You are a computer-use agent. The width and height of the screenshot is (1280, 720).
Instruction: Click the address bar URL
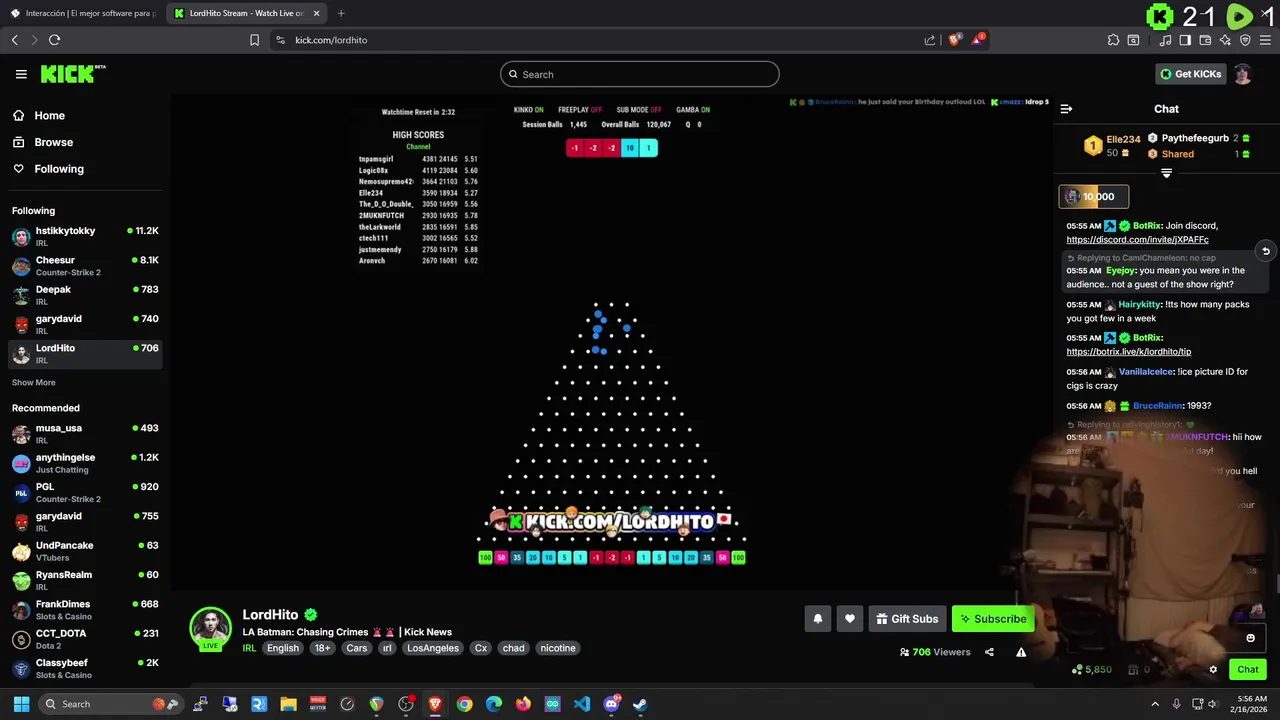[331, 40]
